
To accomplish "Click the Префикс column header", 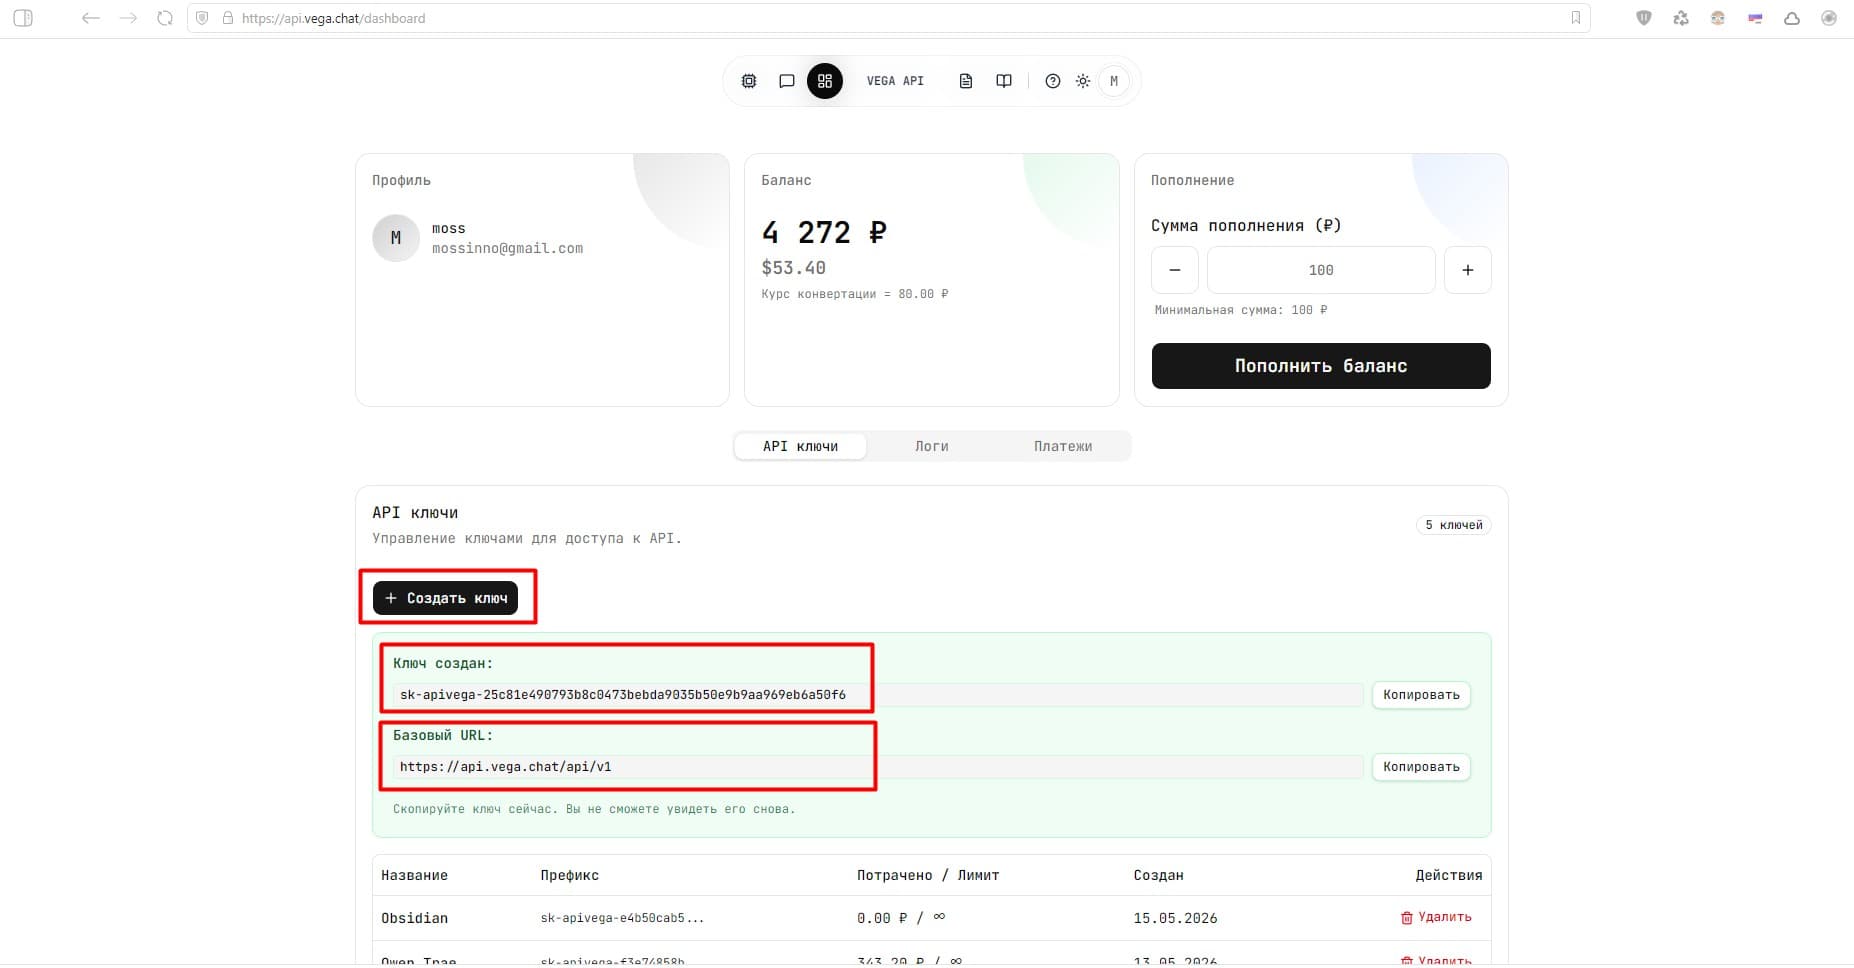I will point(569,875).
